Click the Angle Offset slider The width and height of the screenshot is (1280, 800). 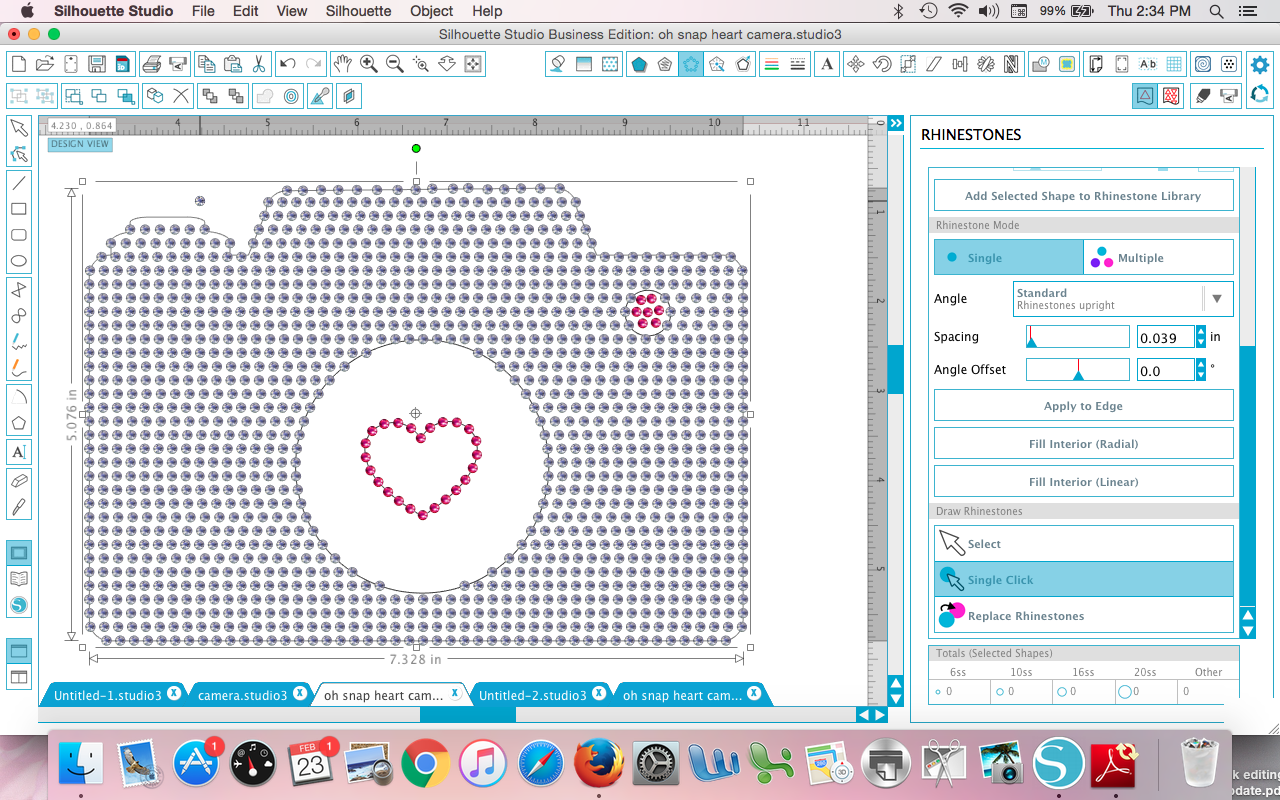(x=1077, y=370)
